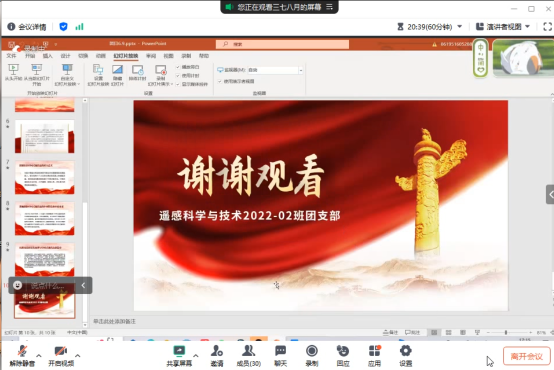The height and width of the screenshot is (370, 554).
Task: Toggle the Use Presenter View checkbox
Action: tap(219, 81)
